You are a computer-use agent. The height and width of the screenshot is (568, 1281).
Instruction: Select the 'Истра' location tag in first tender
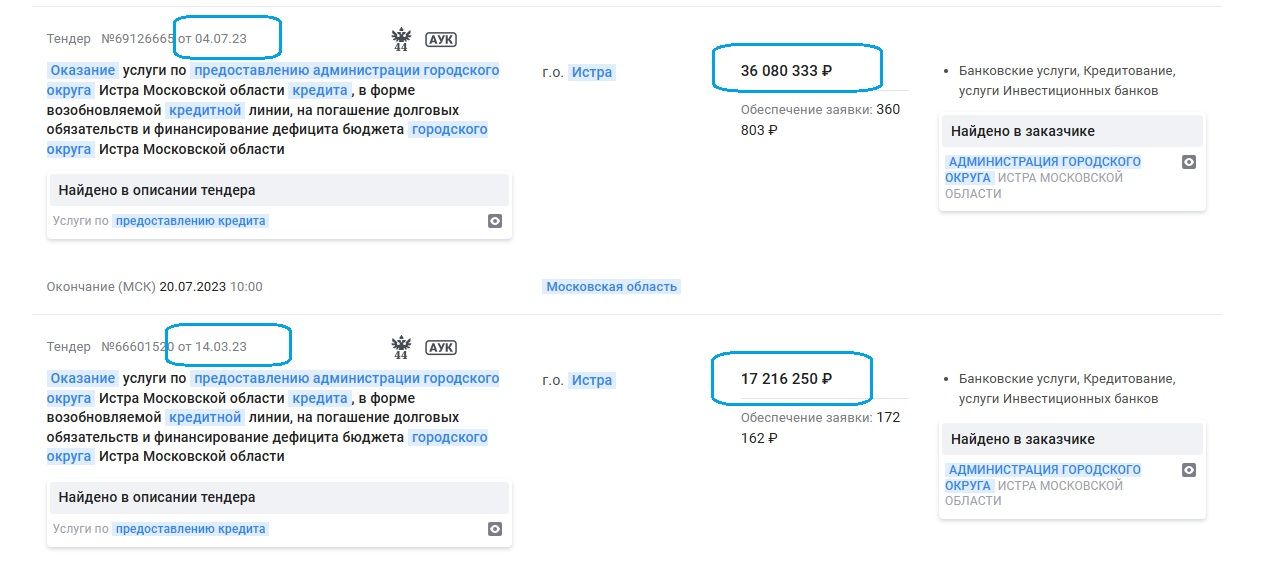[x=591, y=72]
